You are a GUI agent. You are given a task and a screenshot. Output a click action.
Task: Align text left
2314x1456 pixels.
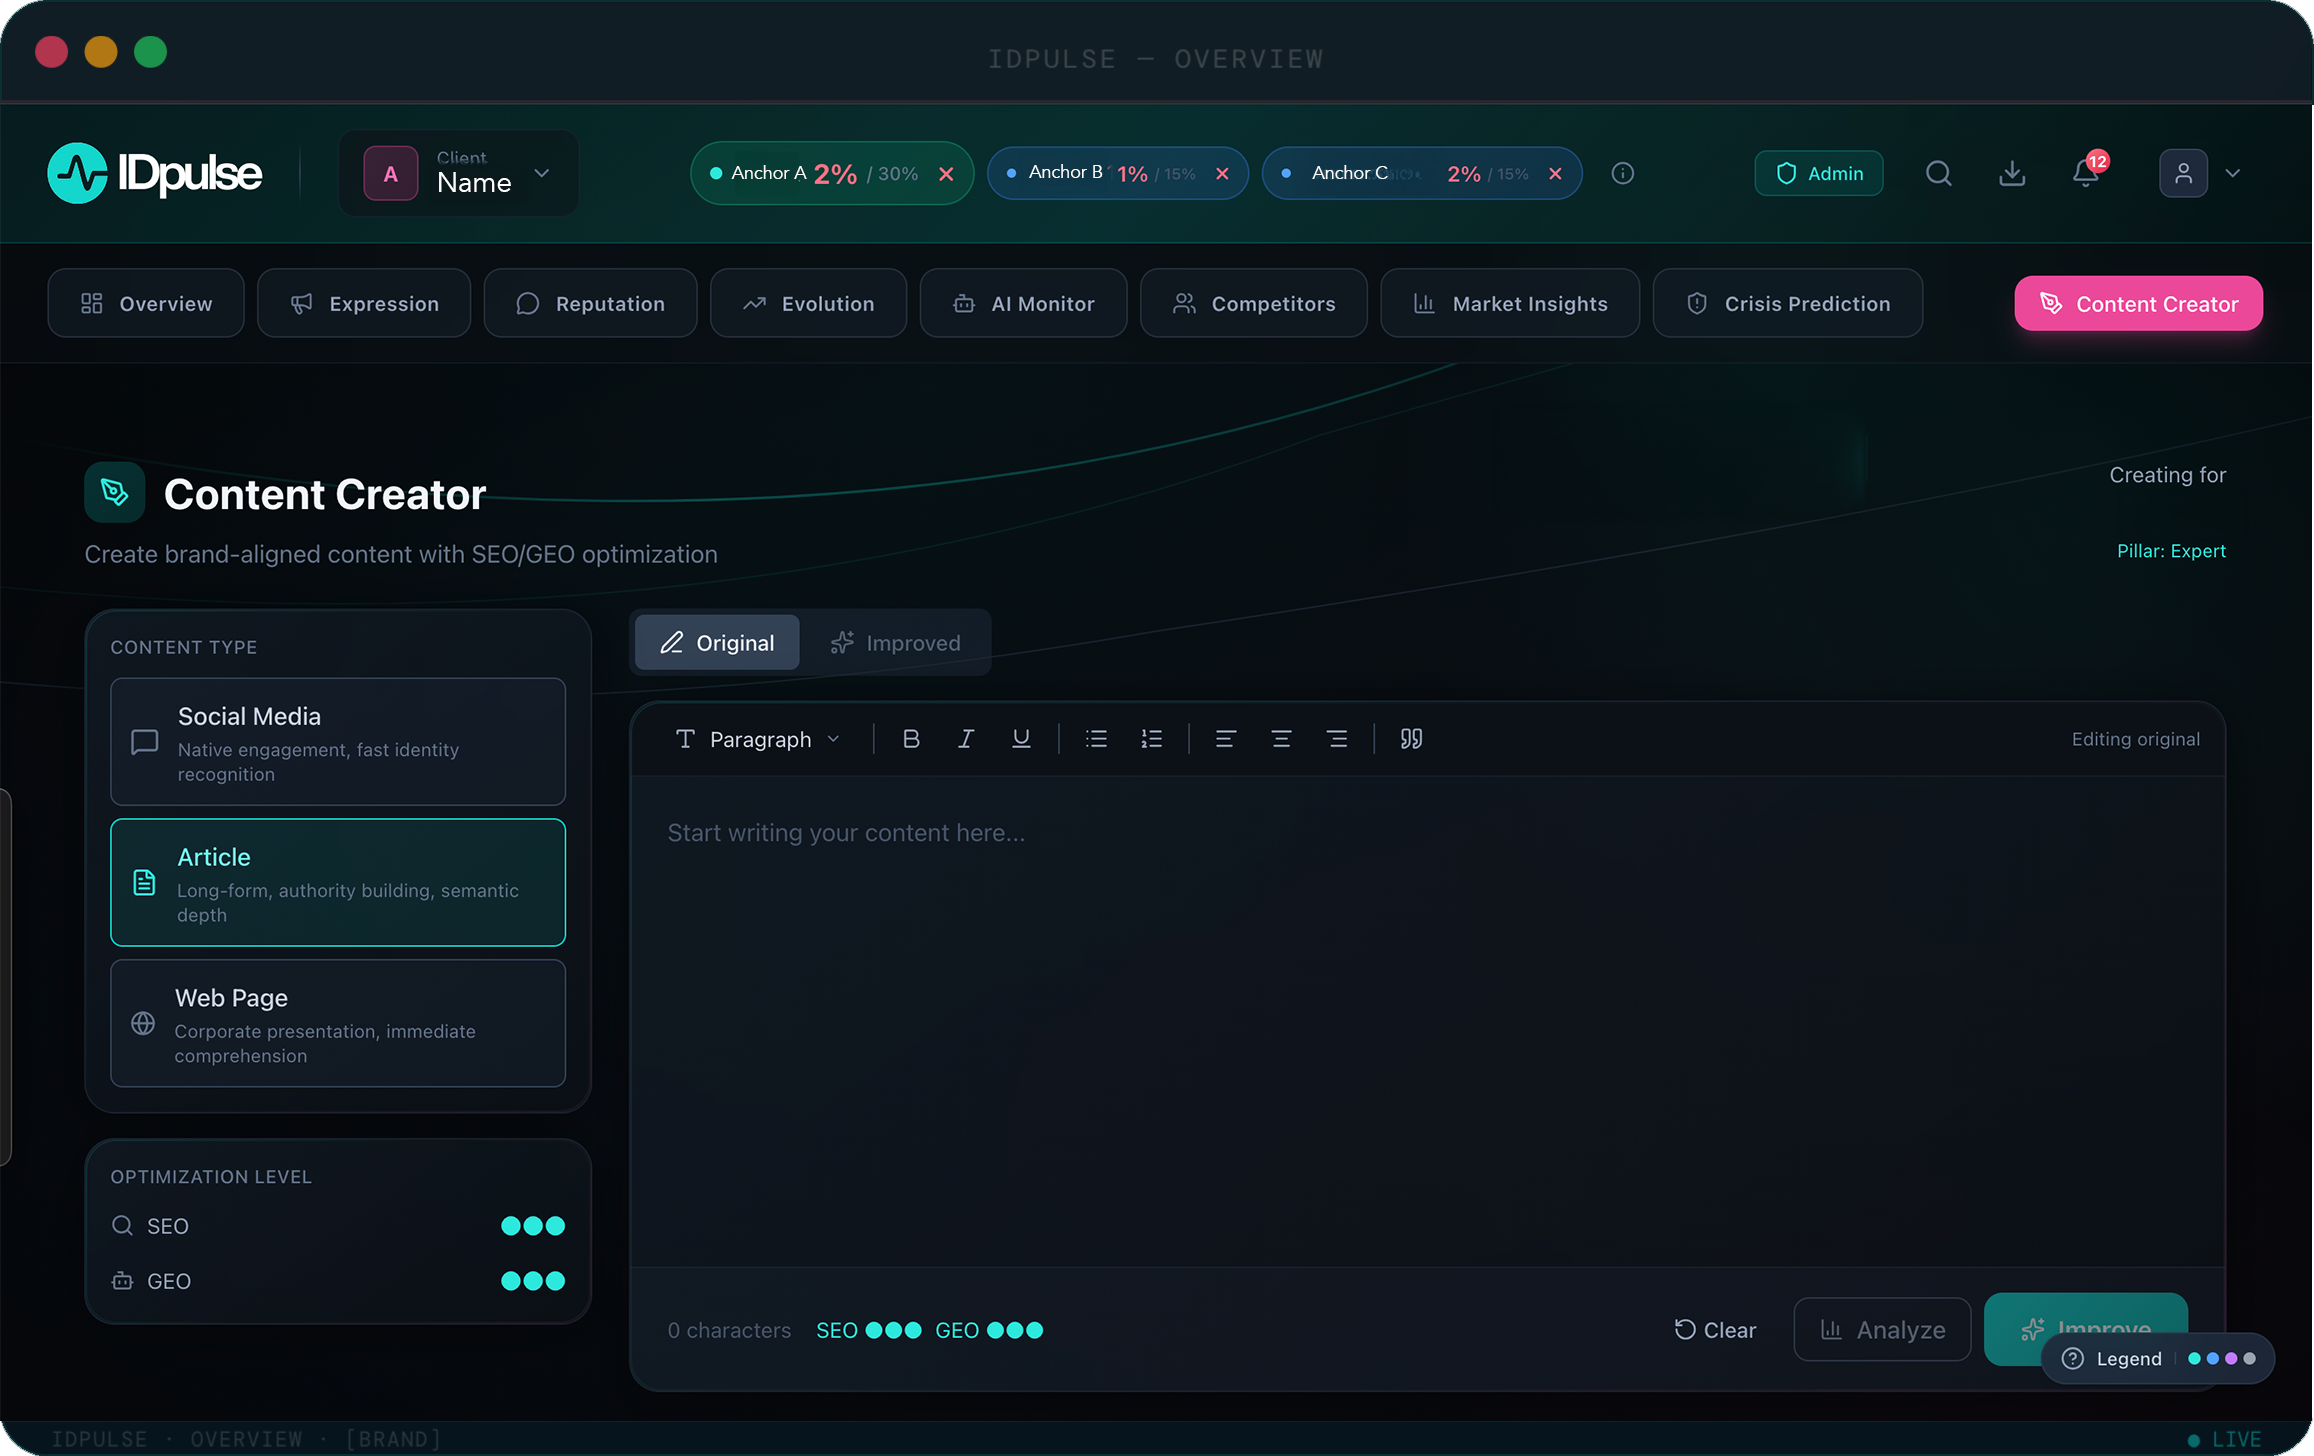coord(1226,739)
